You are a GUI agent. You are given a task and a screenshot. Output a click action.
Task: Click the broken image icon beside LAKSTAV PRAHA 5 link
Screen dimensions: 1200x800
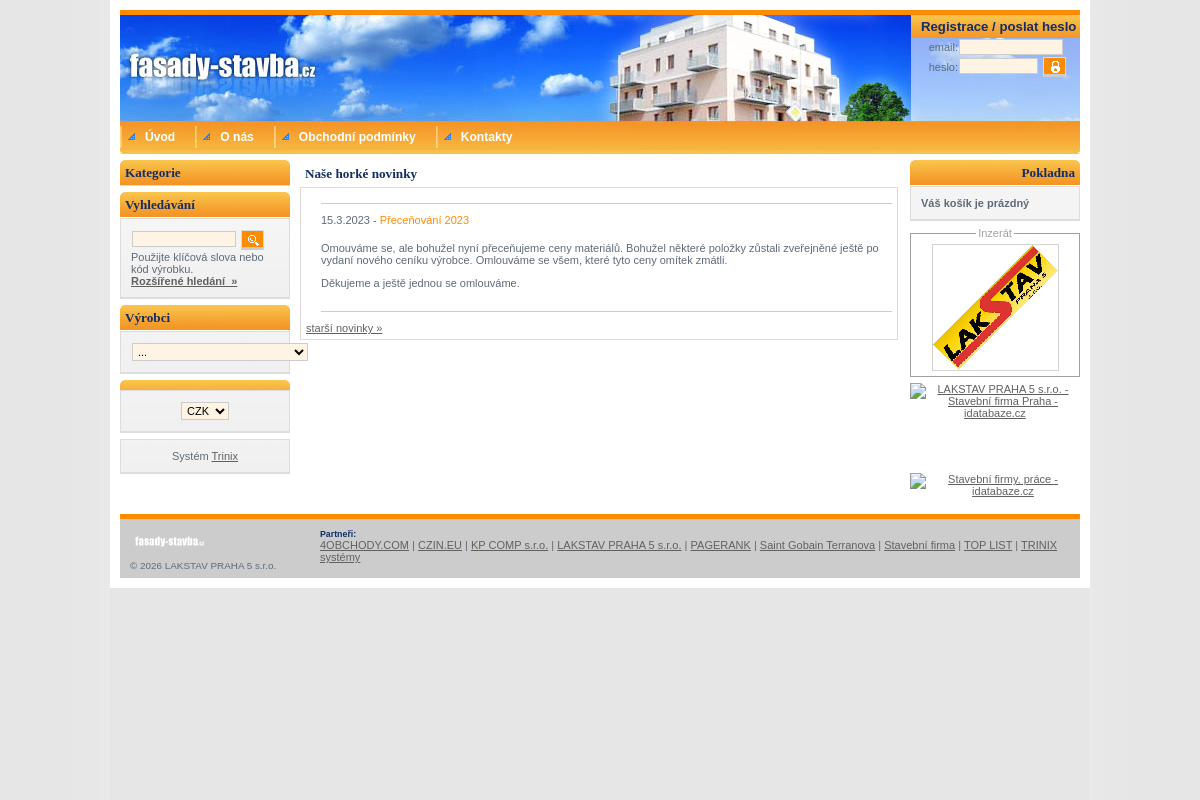point(918,391)
